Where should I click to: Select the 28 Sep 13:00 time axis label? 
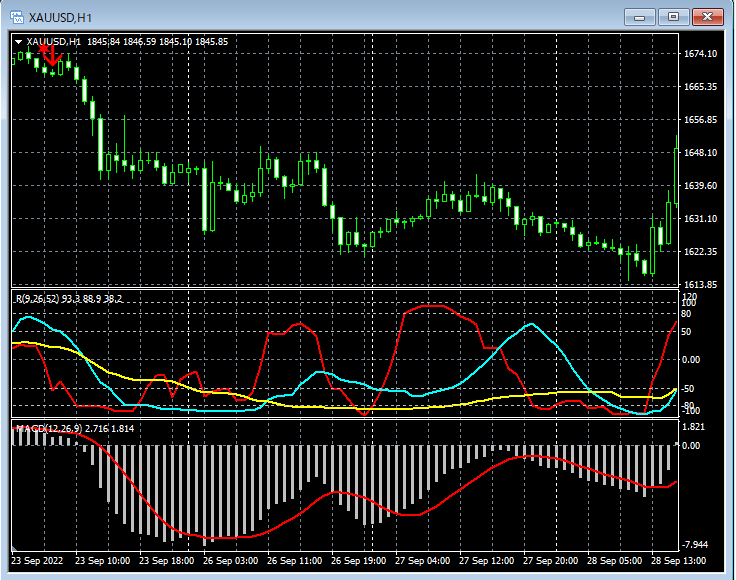679,562
